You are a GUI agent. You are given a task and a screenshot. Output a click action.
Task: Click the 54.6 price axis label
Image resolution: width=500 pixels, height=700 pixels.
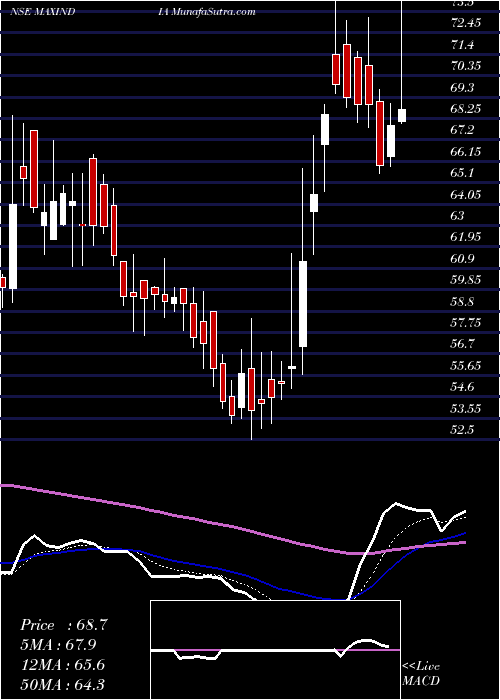pos(463,387)
